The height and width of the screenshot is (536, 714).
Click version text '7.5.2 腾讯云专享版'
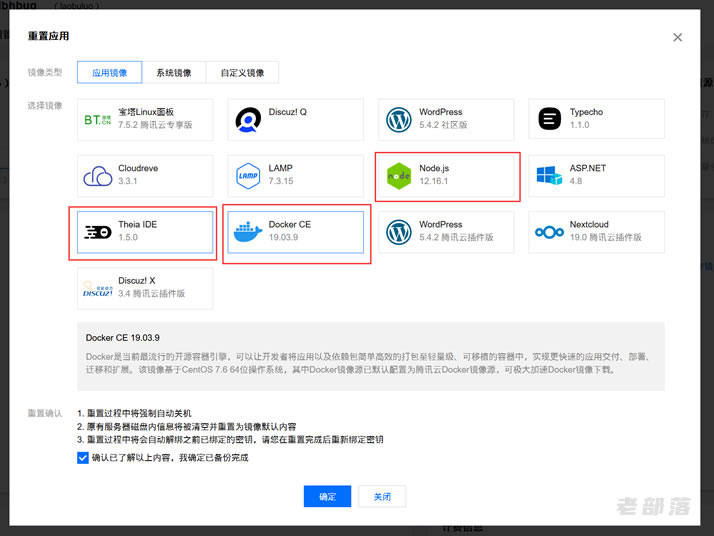coord(155,125)
